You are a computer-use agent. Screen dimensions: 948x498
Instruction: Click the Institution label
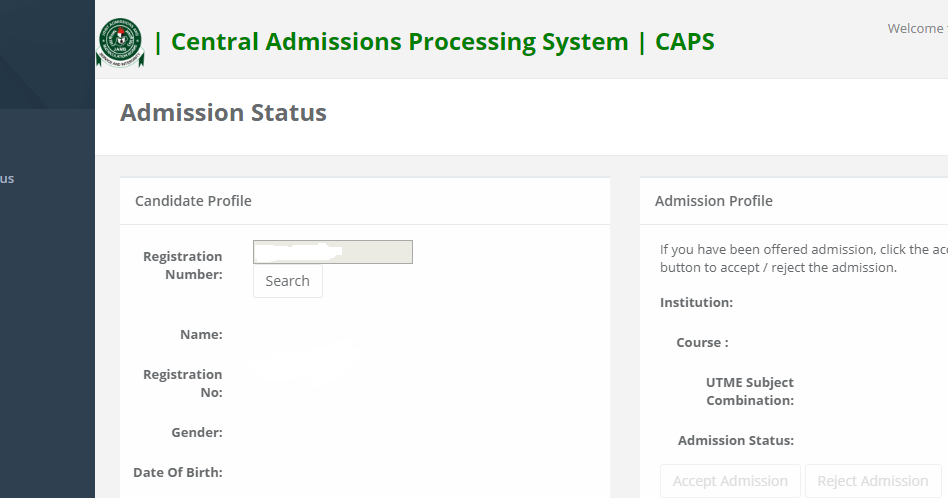coord(696,302)
